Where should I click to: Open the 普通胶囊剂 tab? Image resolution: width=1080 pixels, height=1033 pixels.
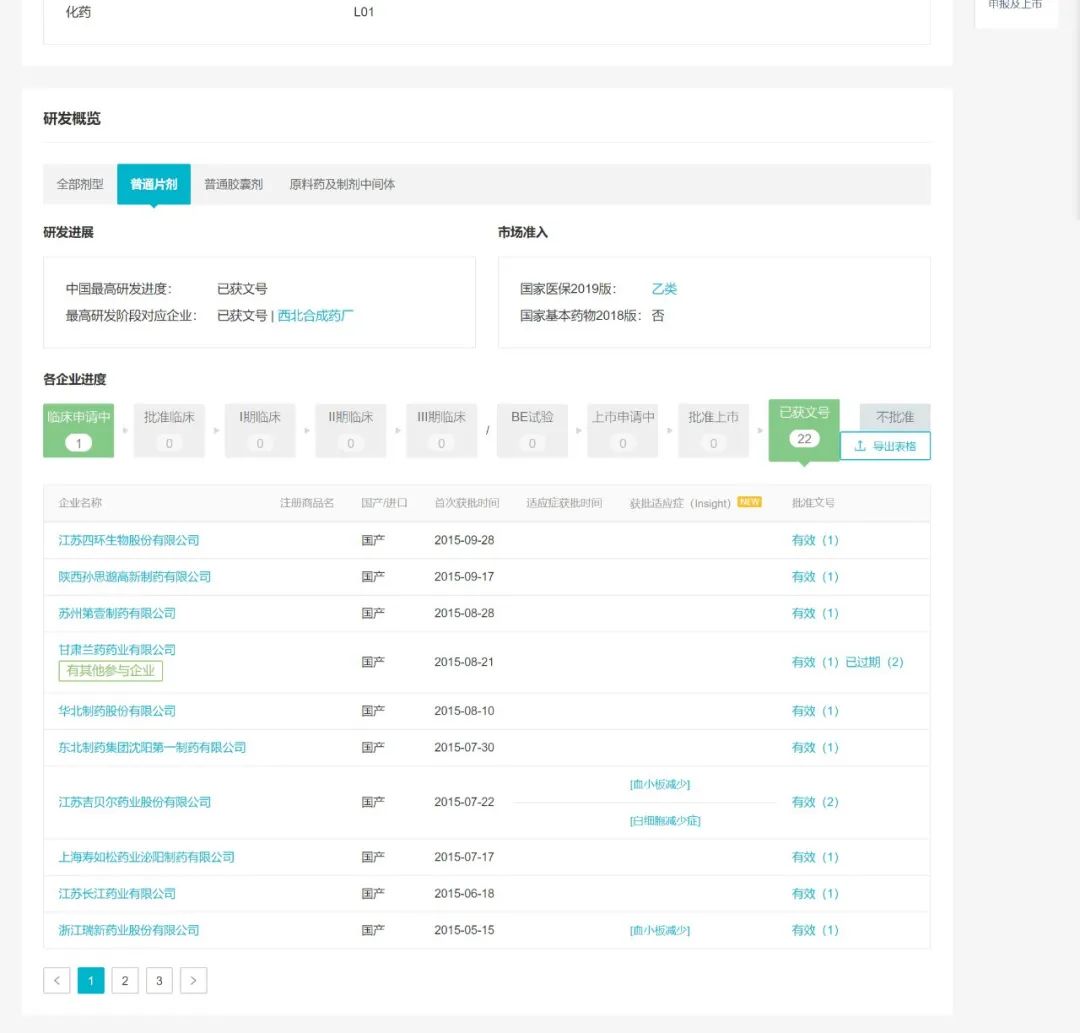tap(233, 184)
